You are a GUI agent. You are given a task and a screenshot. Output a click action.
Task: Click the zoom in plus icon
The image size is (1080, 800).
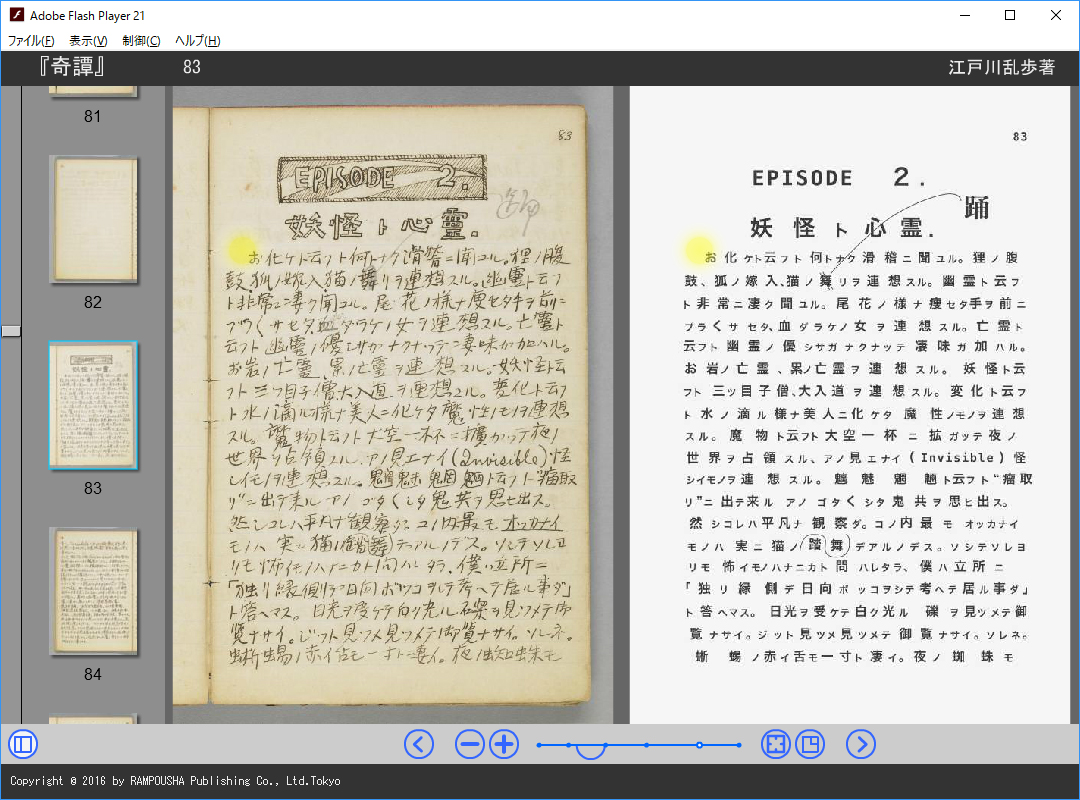504,744
